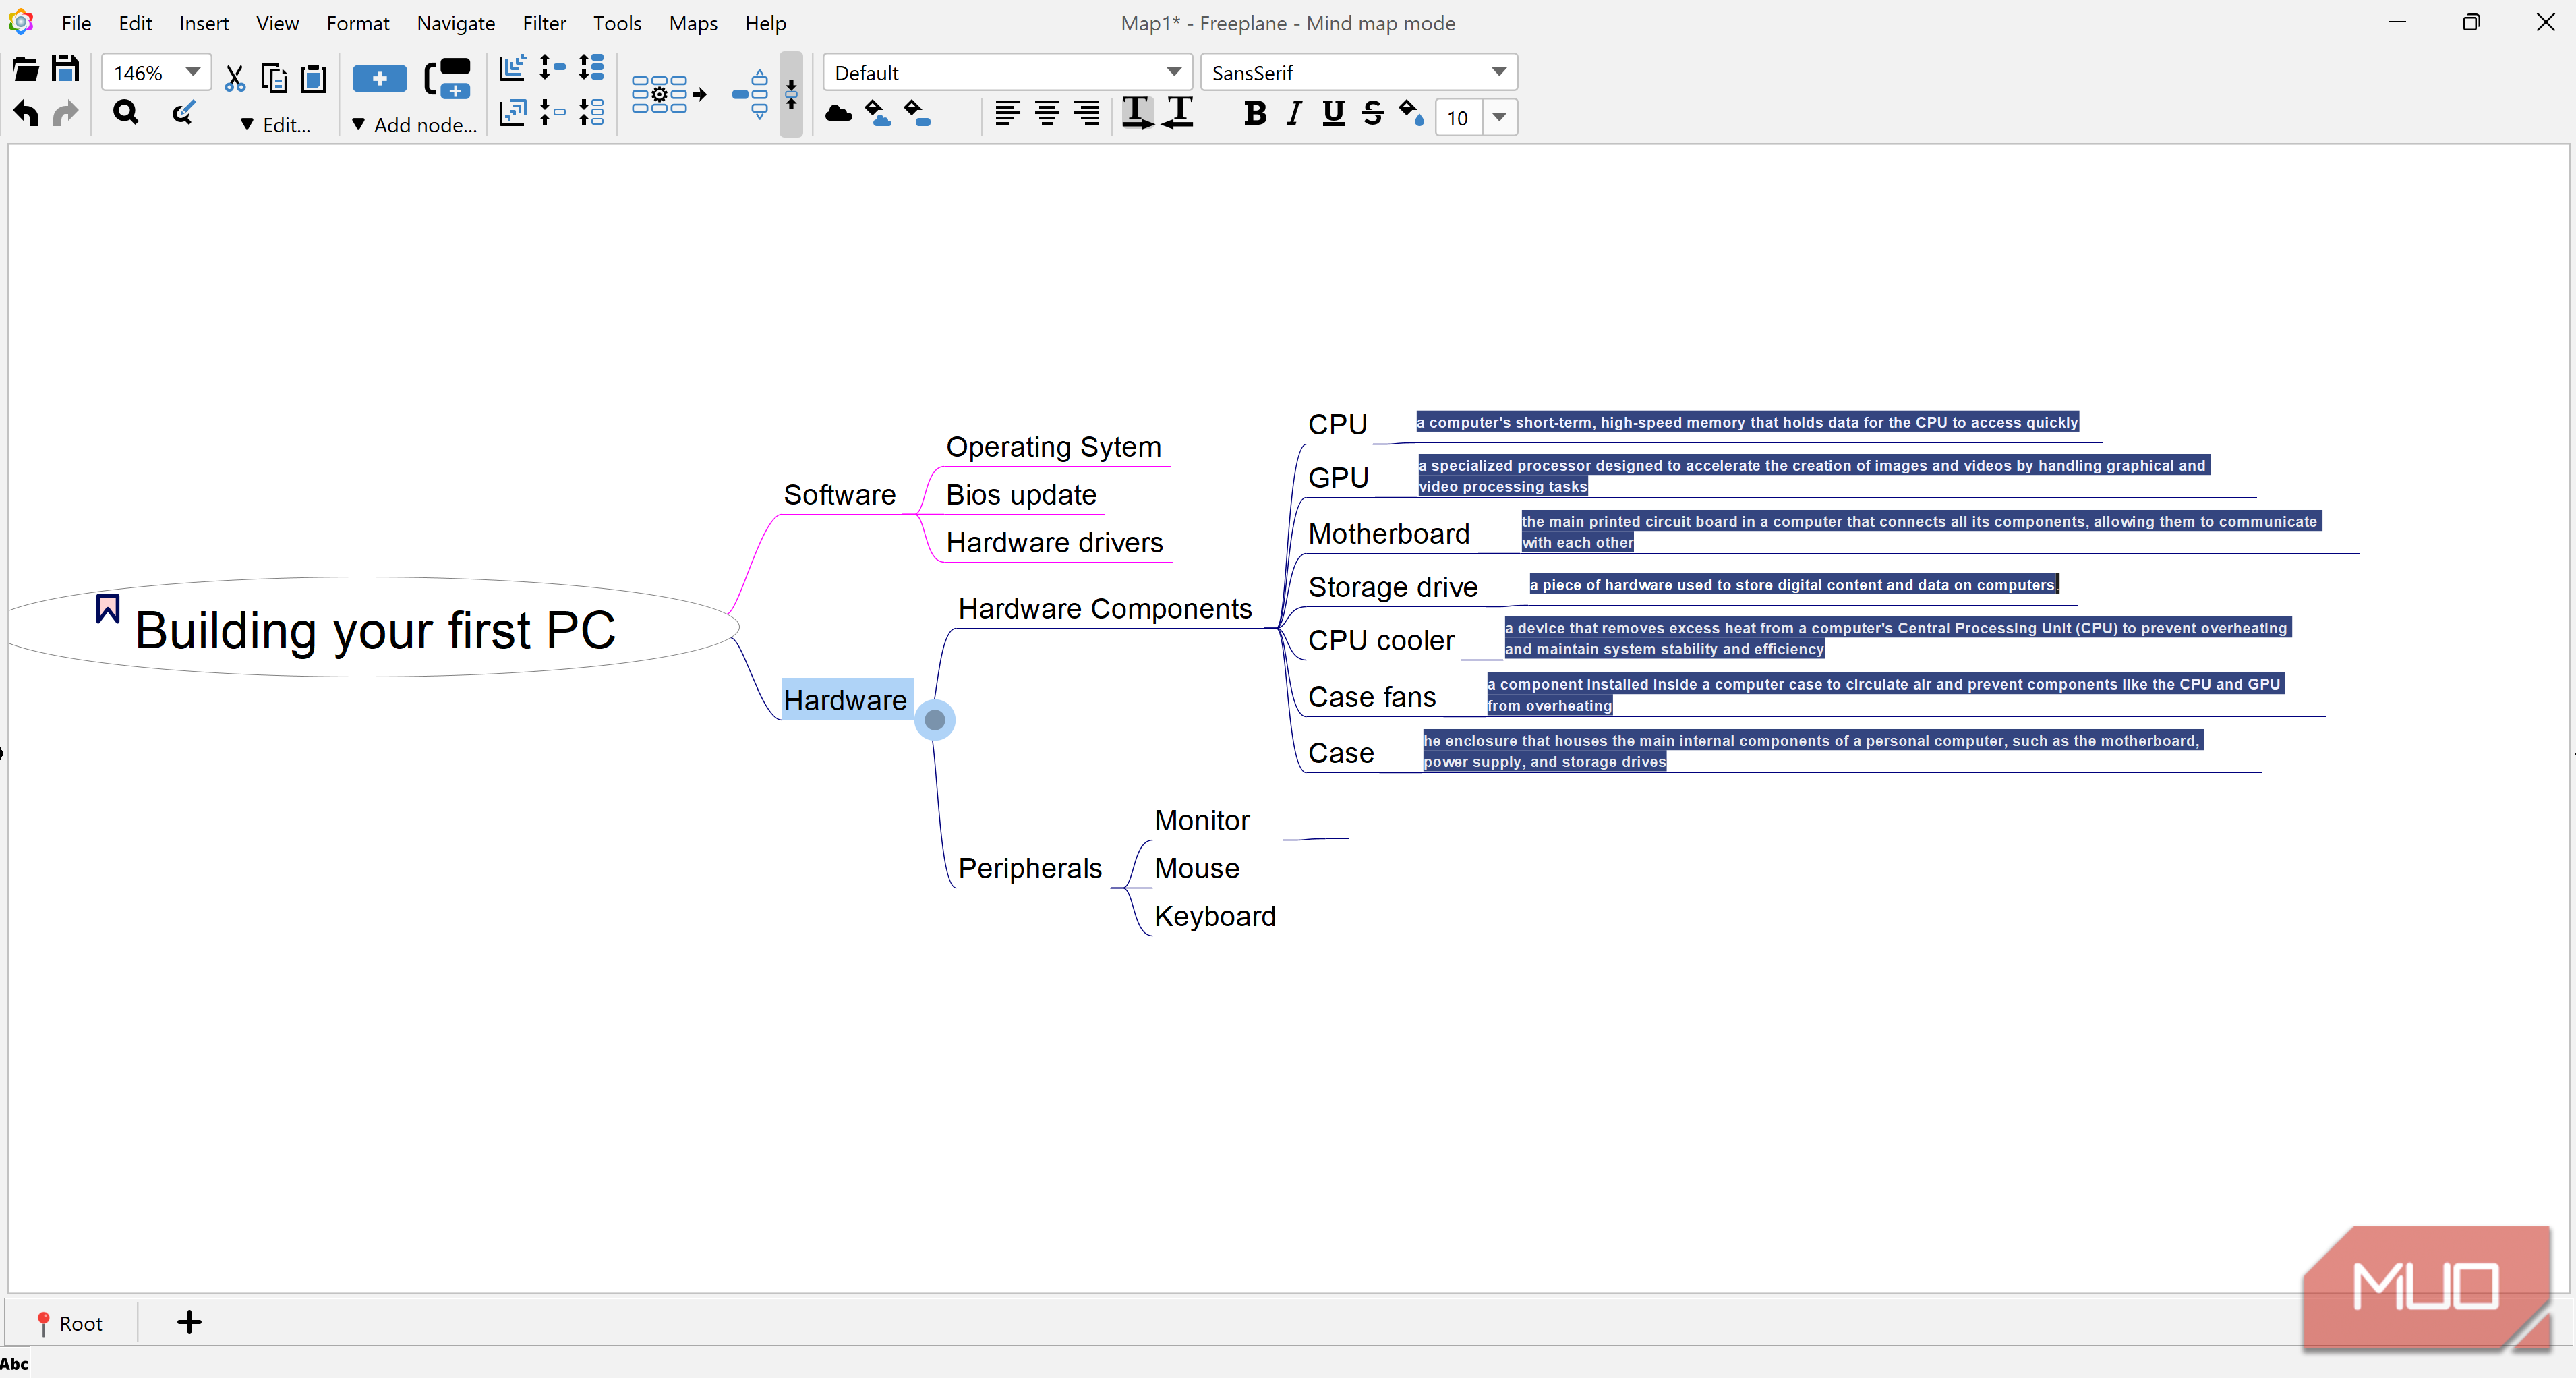2576x1378 pixels.
Task: Click the bookmark icon on the root node
Action: pyautogui.click(x=108, y=608)
